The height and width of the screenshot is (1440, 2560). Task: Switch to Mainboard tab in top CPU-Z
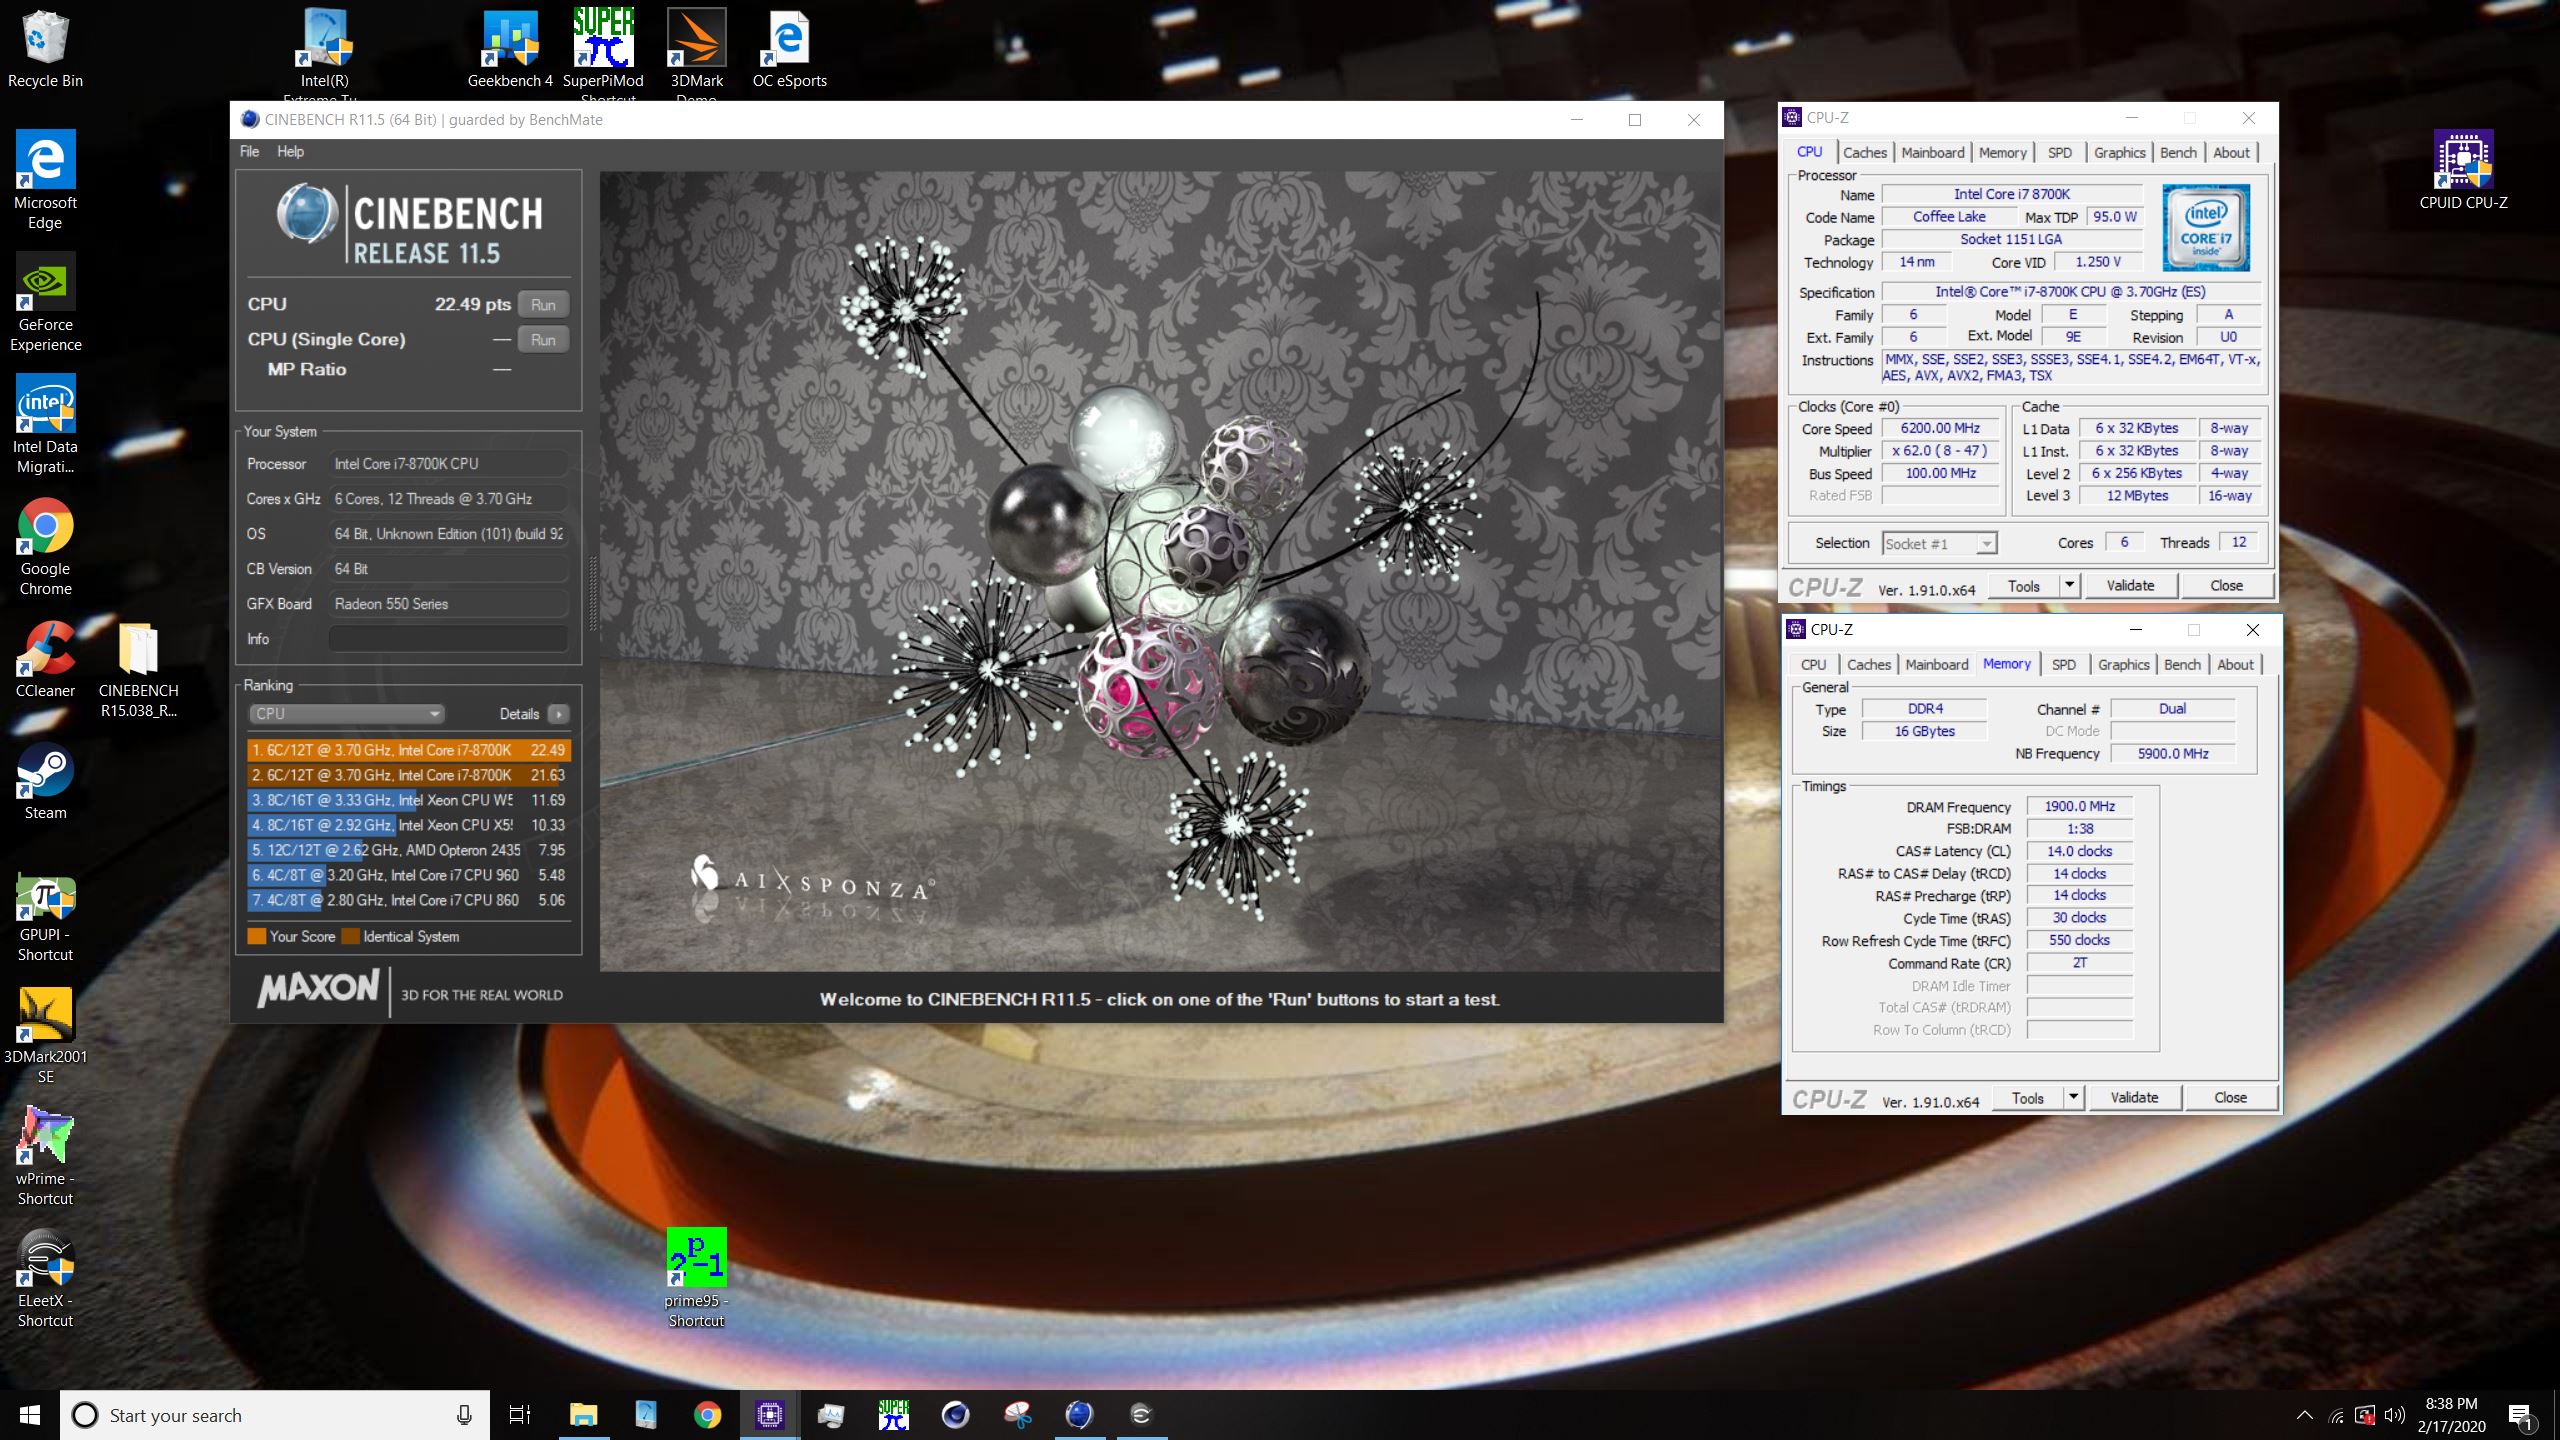1932,152
